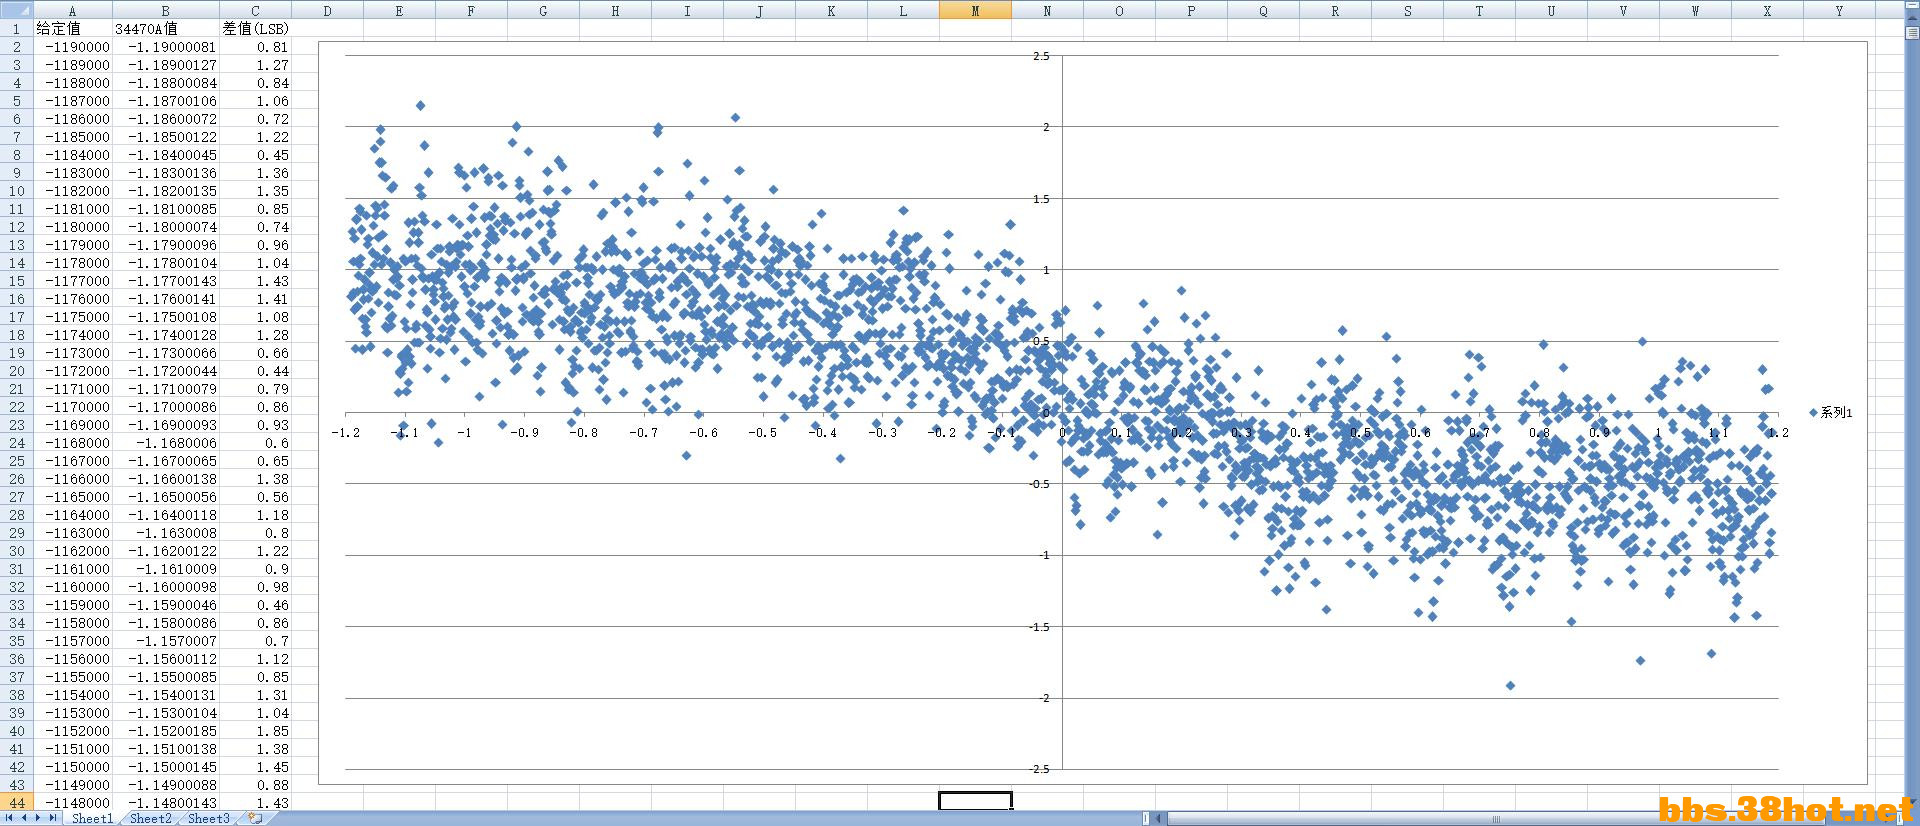Click header cell 给定值

click(72, 29)
